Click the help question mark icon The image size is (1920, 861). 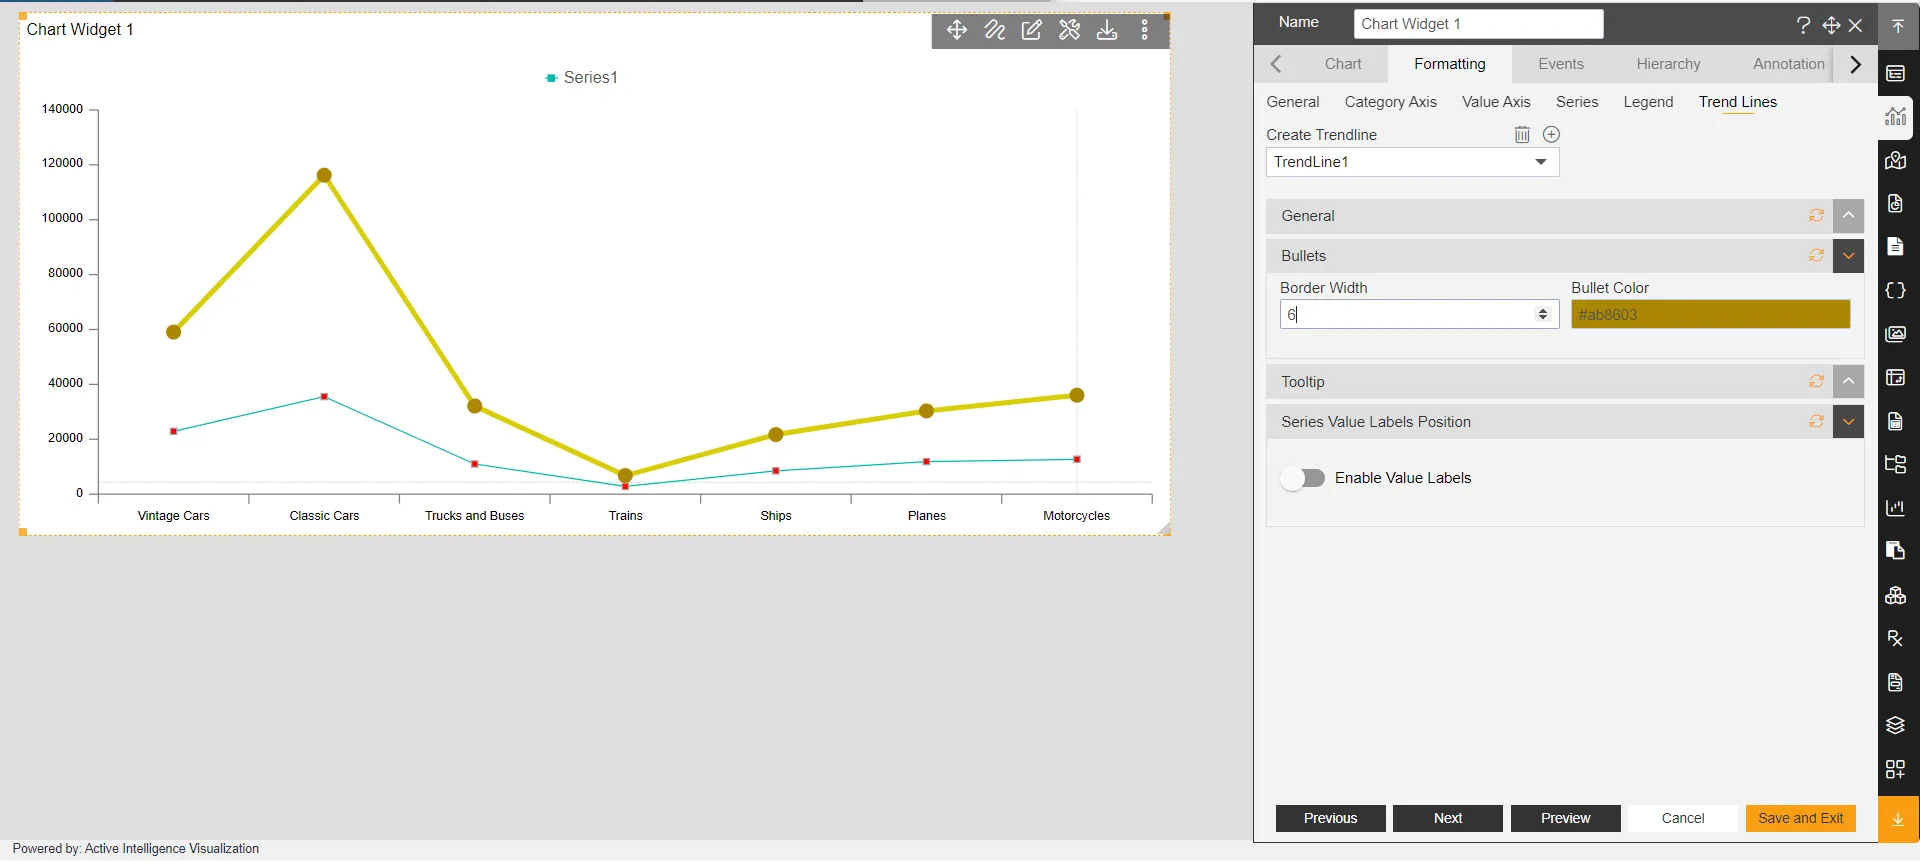click(1803, 25)
